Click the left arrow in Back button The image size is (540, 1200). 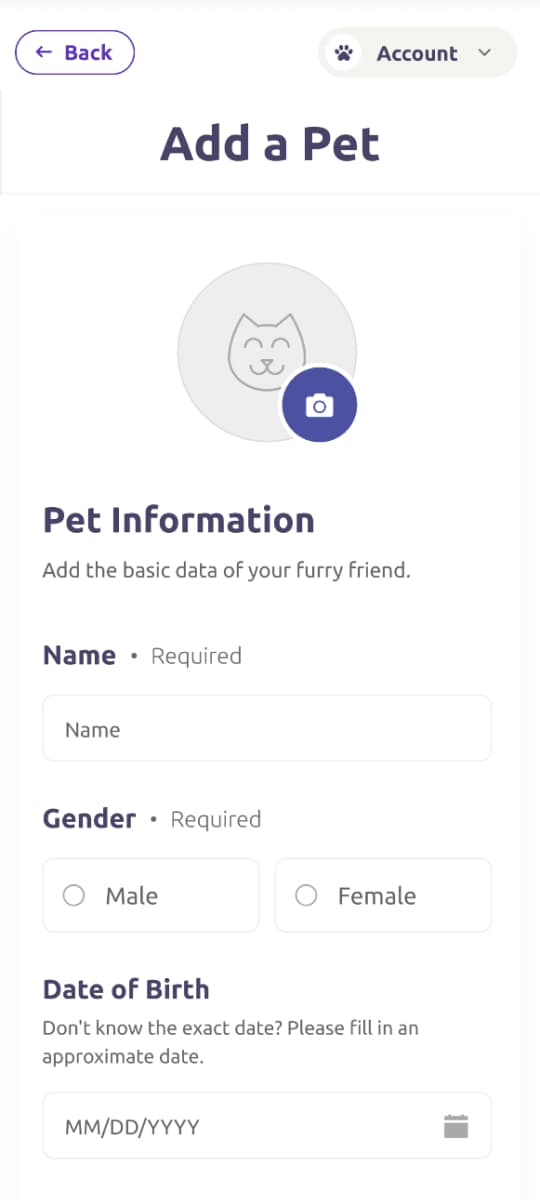[x=43, y=52]
